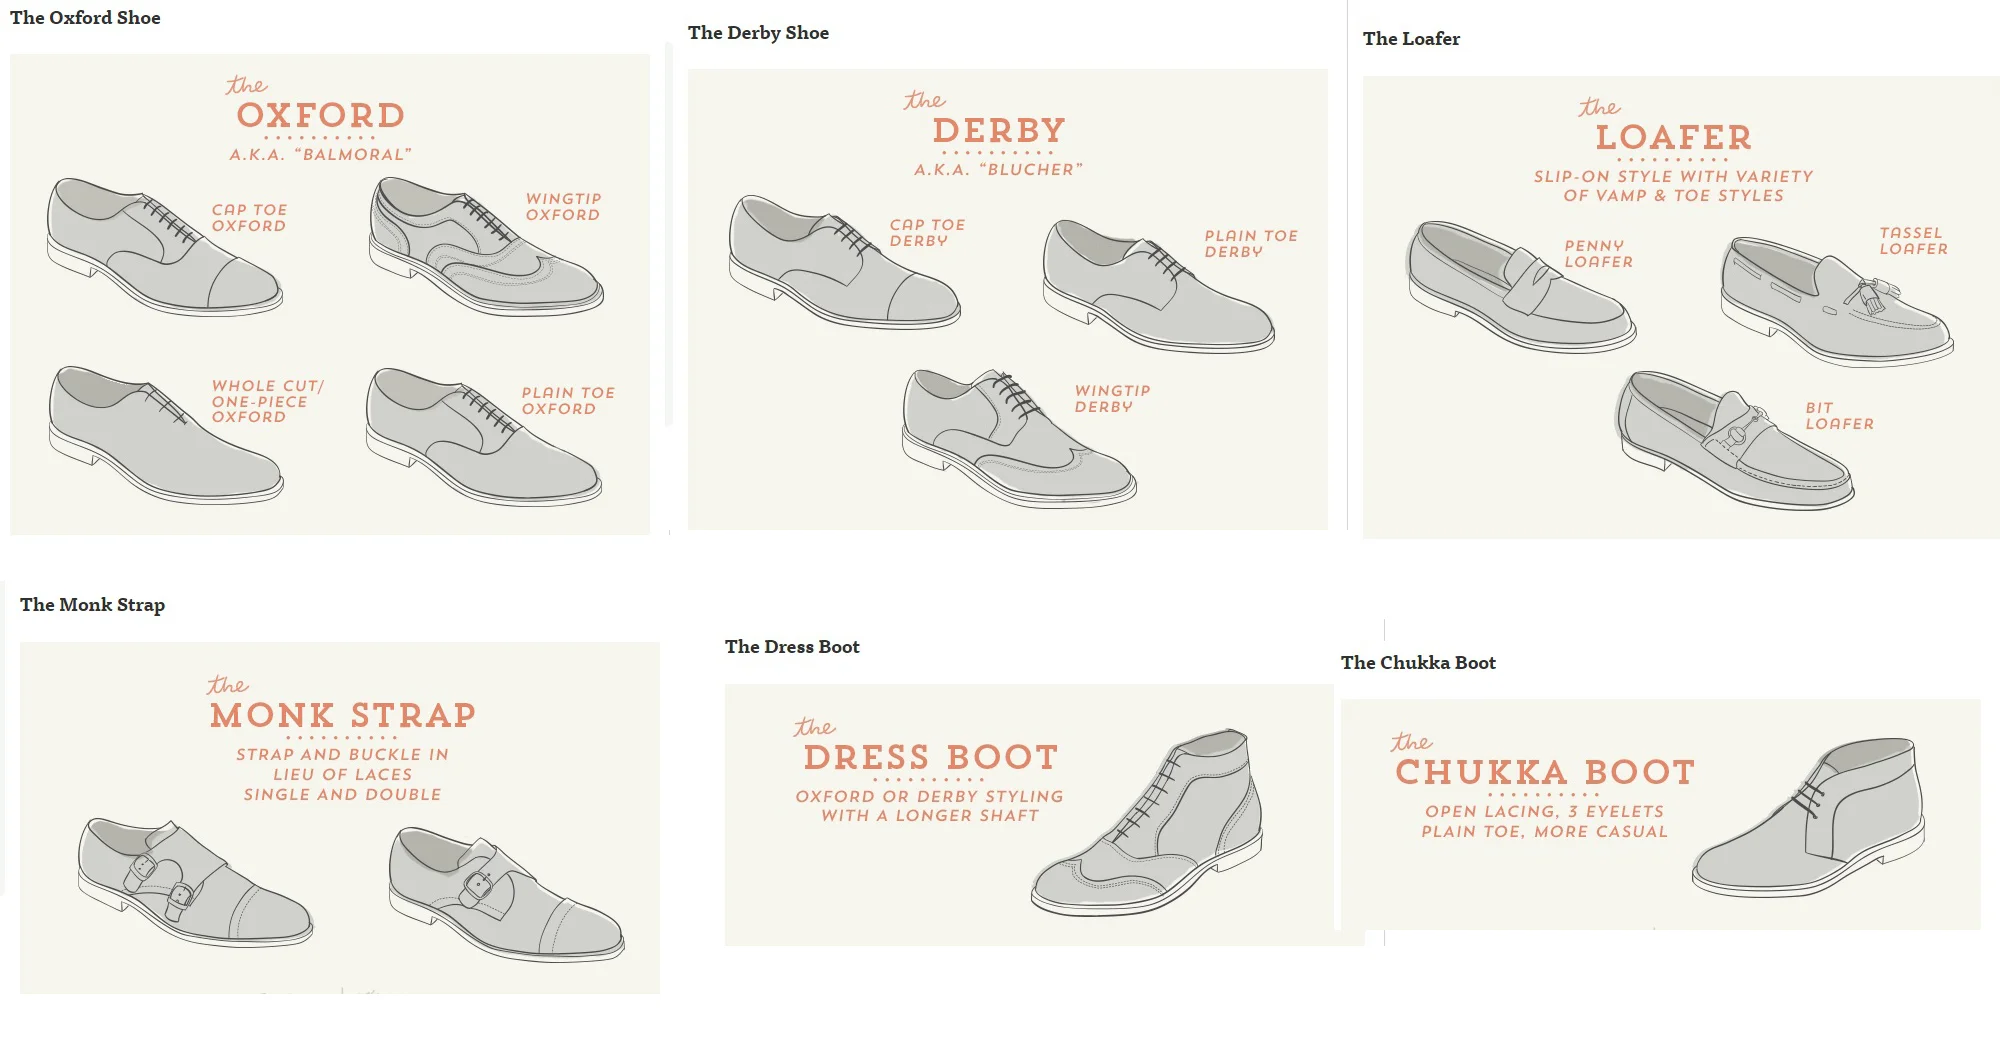Click the 'BIT LOAFER' label

[x=1839, y=416]
